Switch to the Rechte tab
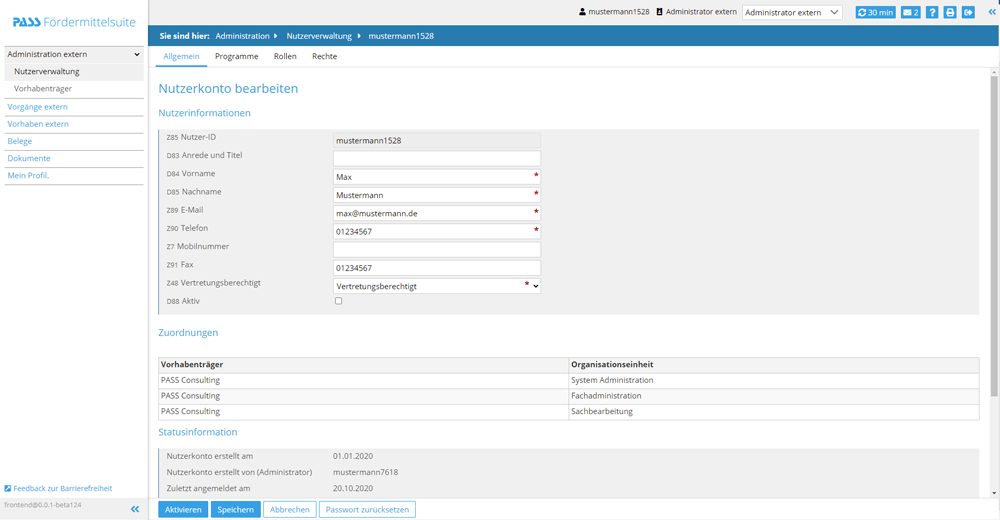This screenshot has height=520, width=1000. (325, 56)
